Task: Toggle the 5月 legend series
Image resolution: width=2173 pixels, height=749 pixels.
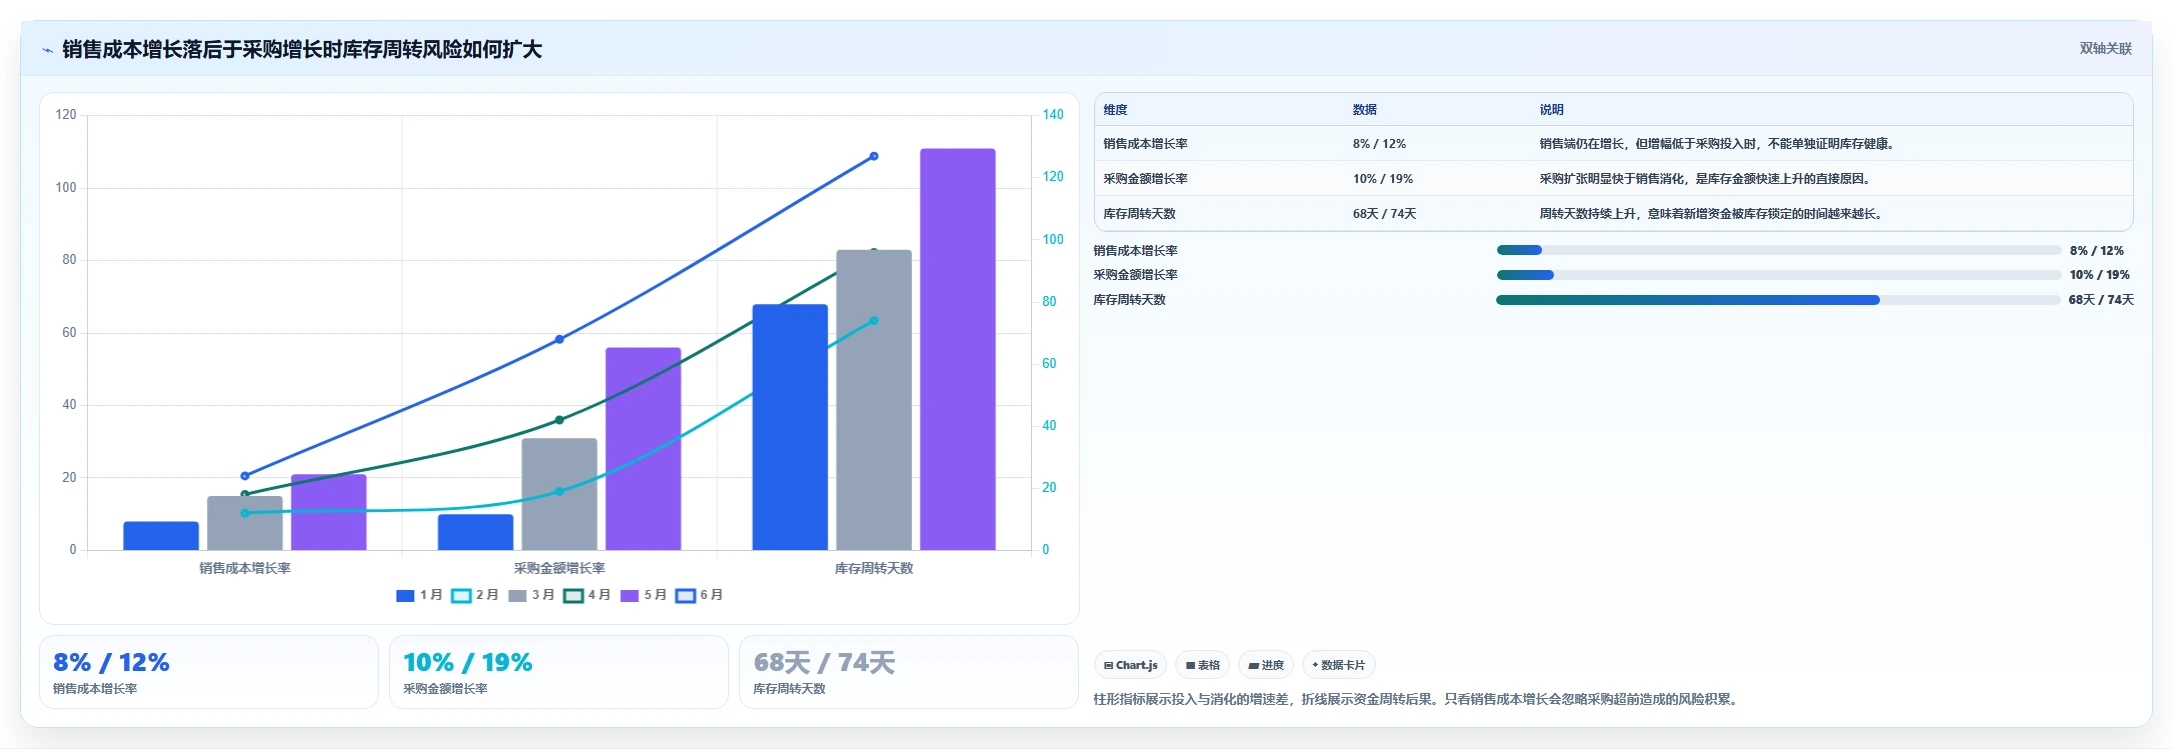Action: [643, 595]
